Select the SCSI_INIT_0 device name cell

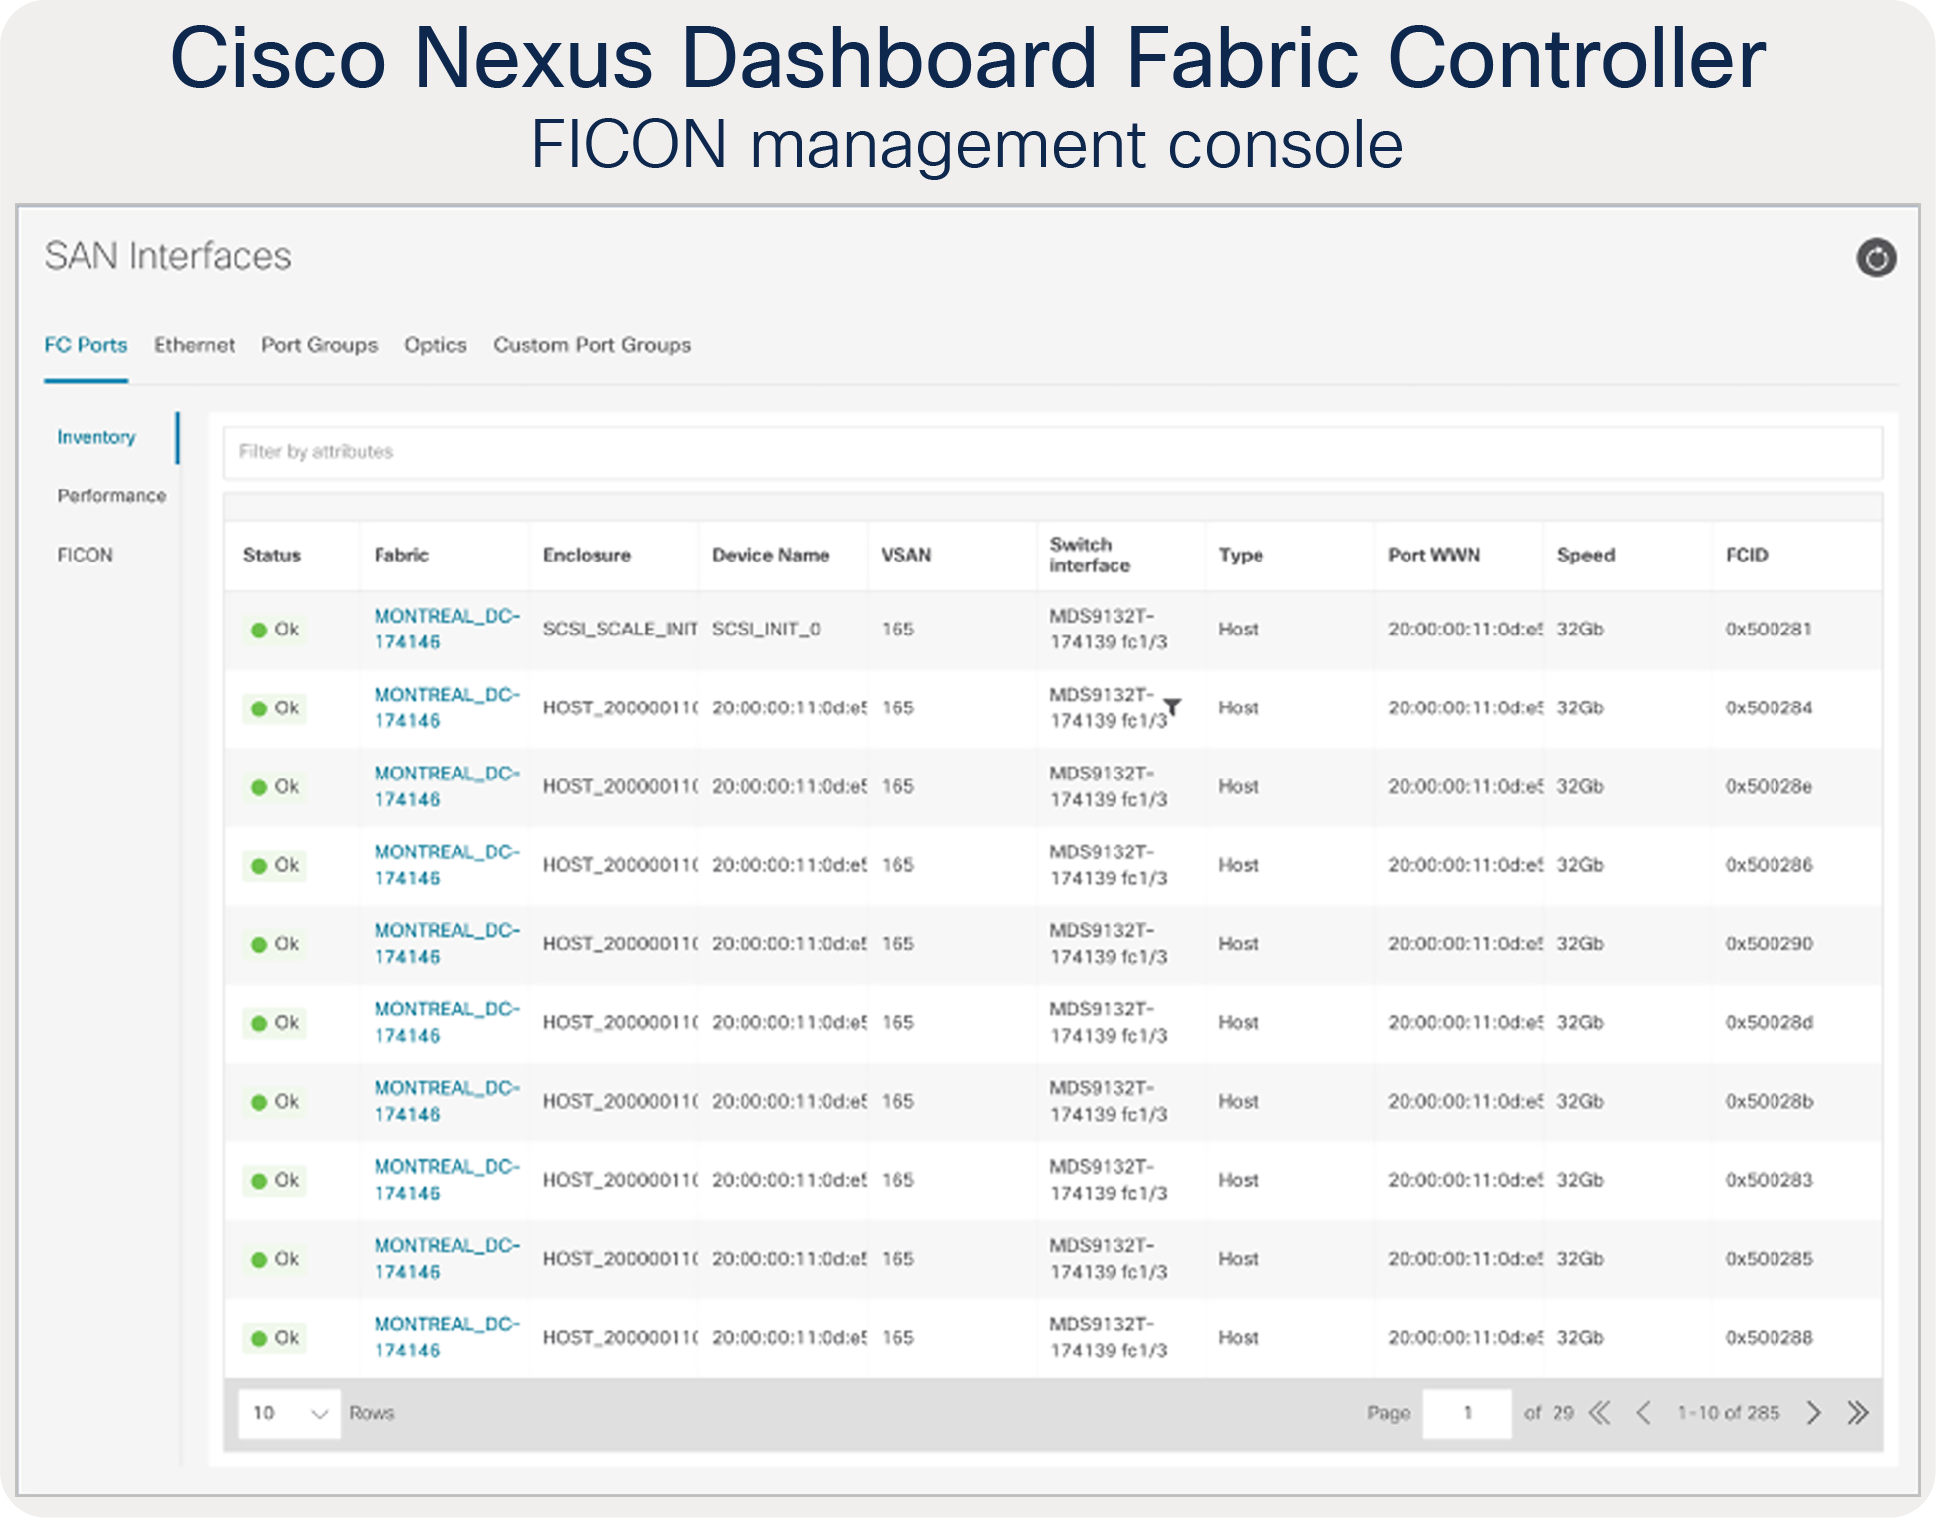click(767, 629)
